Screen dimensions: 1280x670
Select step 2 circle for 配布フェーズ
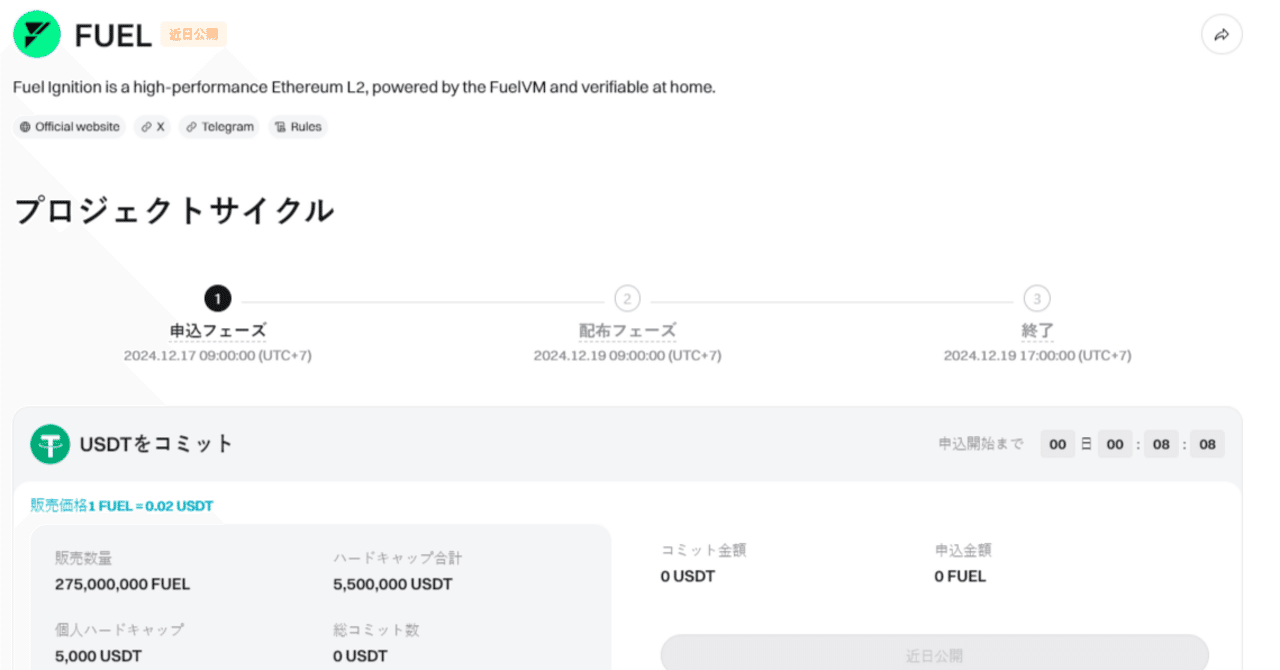tap(627, 298)
